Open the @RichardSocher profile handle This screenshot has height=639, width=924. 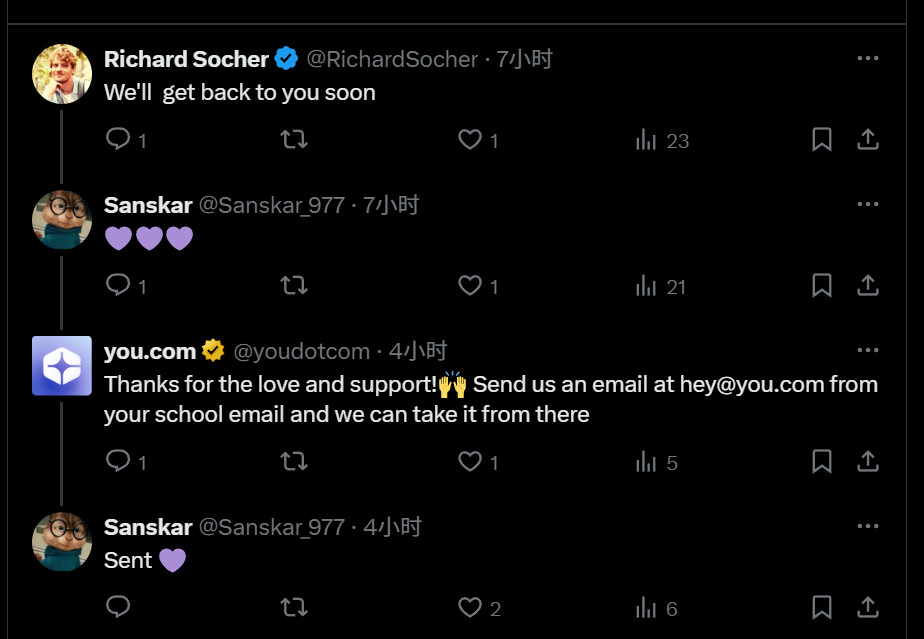pyautogui.click(x=392, y=59)
